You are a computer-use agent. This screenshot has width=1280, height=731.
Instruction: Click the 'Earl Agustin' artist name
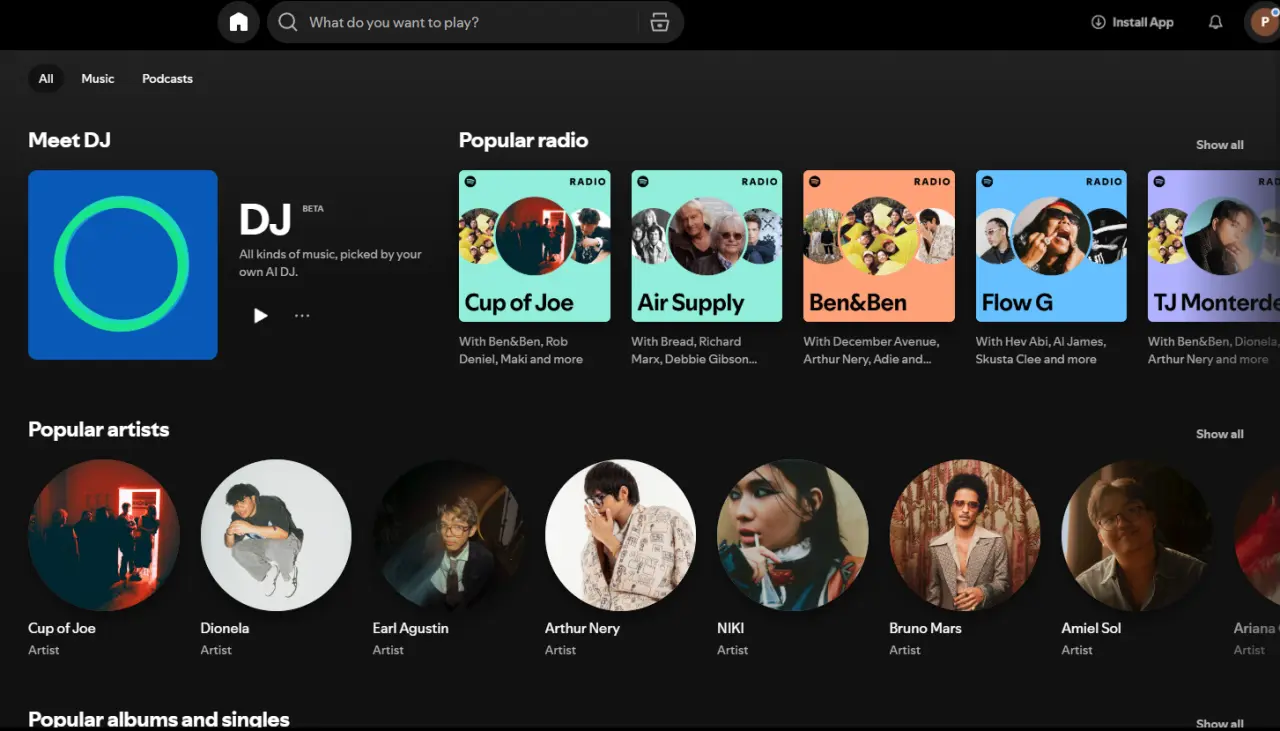click(x=410, y=628)
